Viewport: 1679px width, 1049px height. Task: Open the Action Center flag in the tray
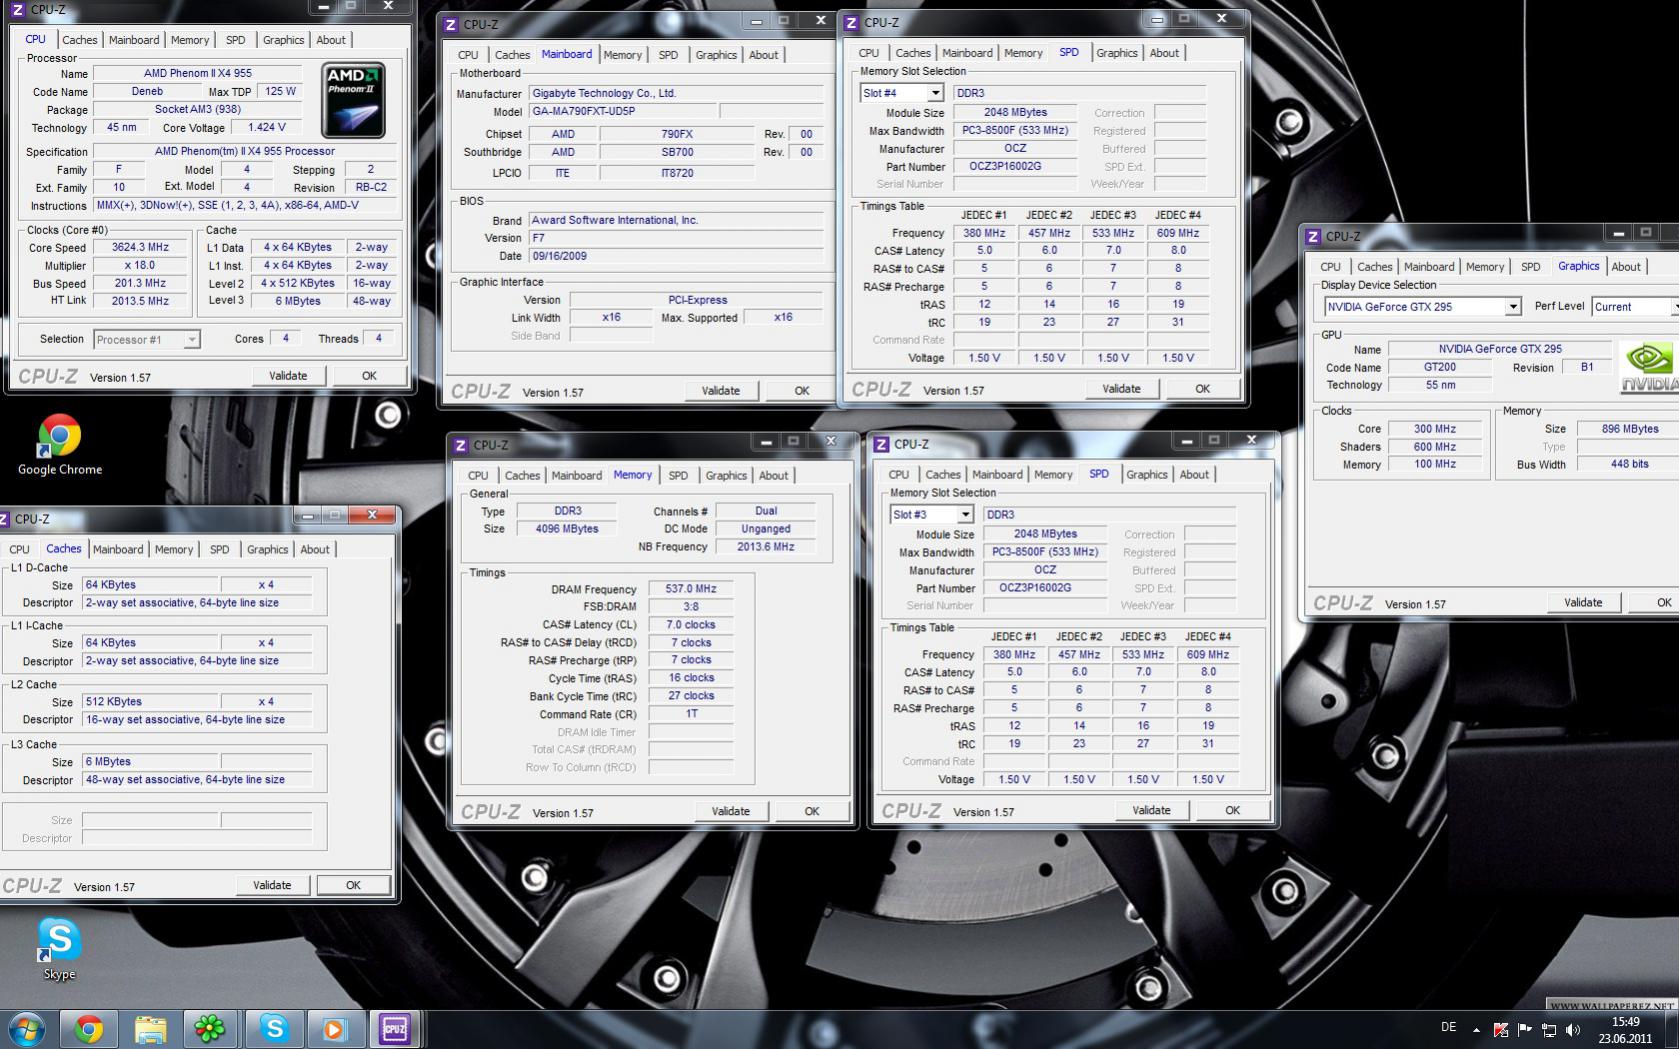(x=1525, y=1029)
